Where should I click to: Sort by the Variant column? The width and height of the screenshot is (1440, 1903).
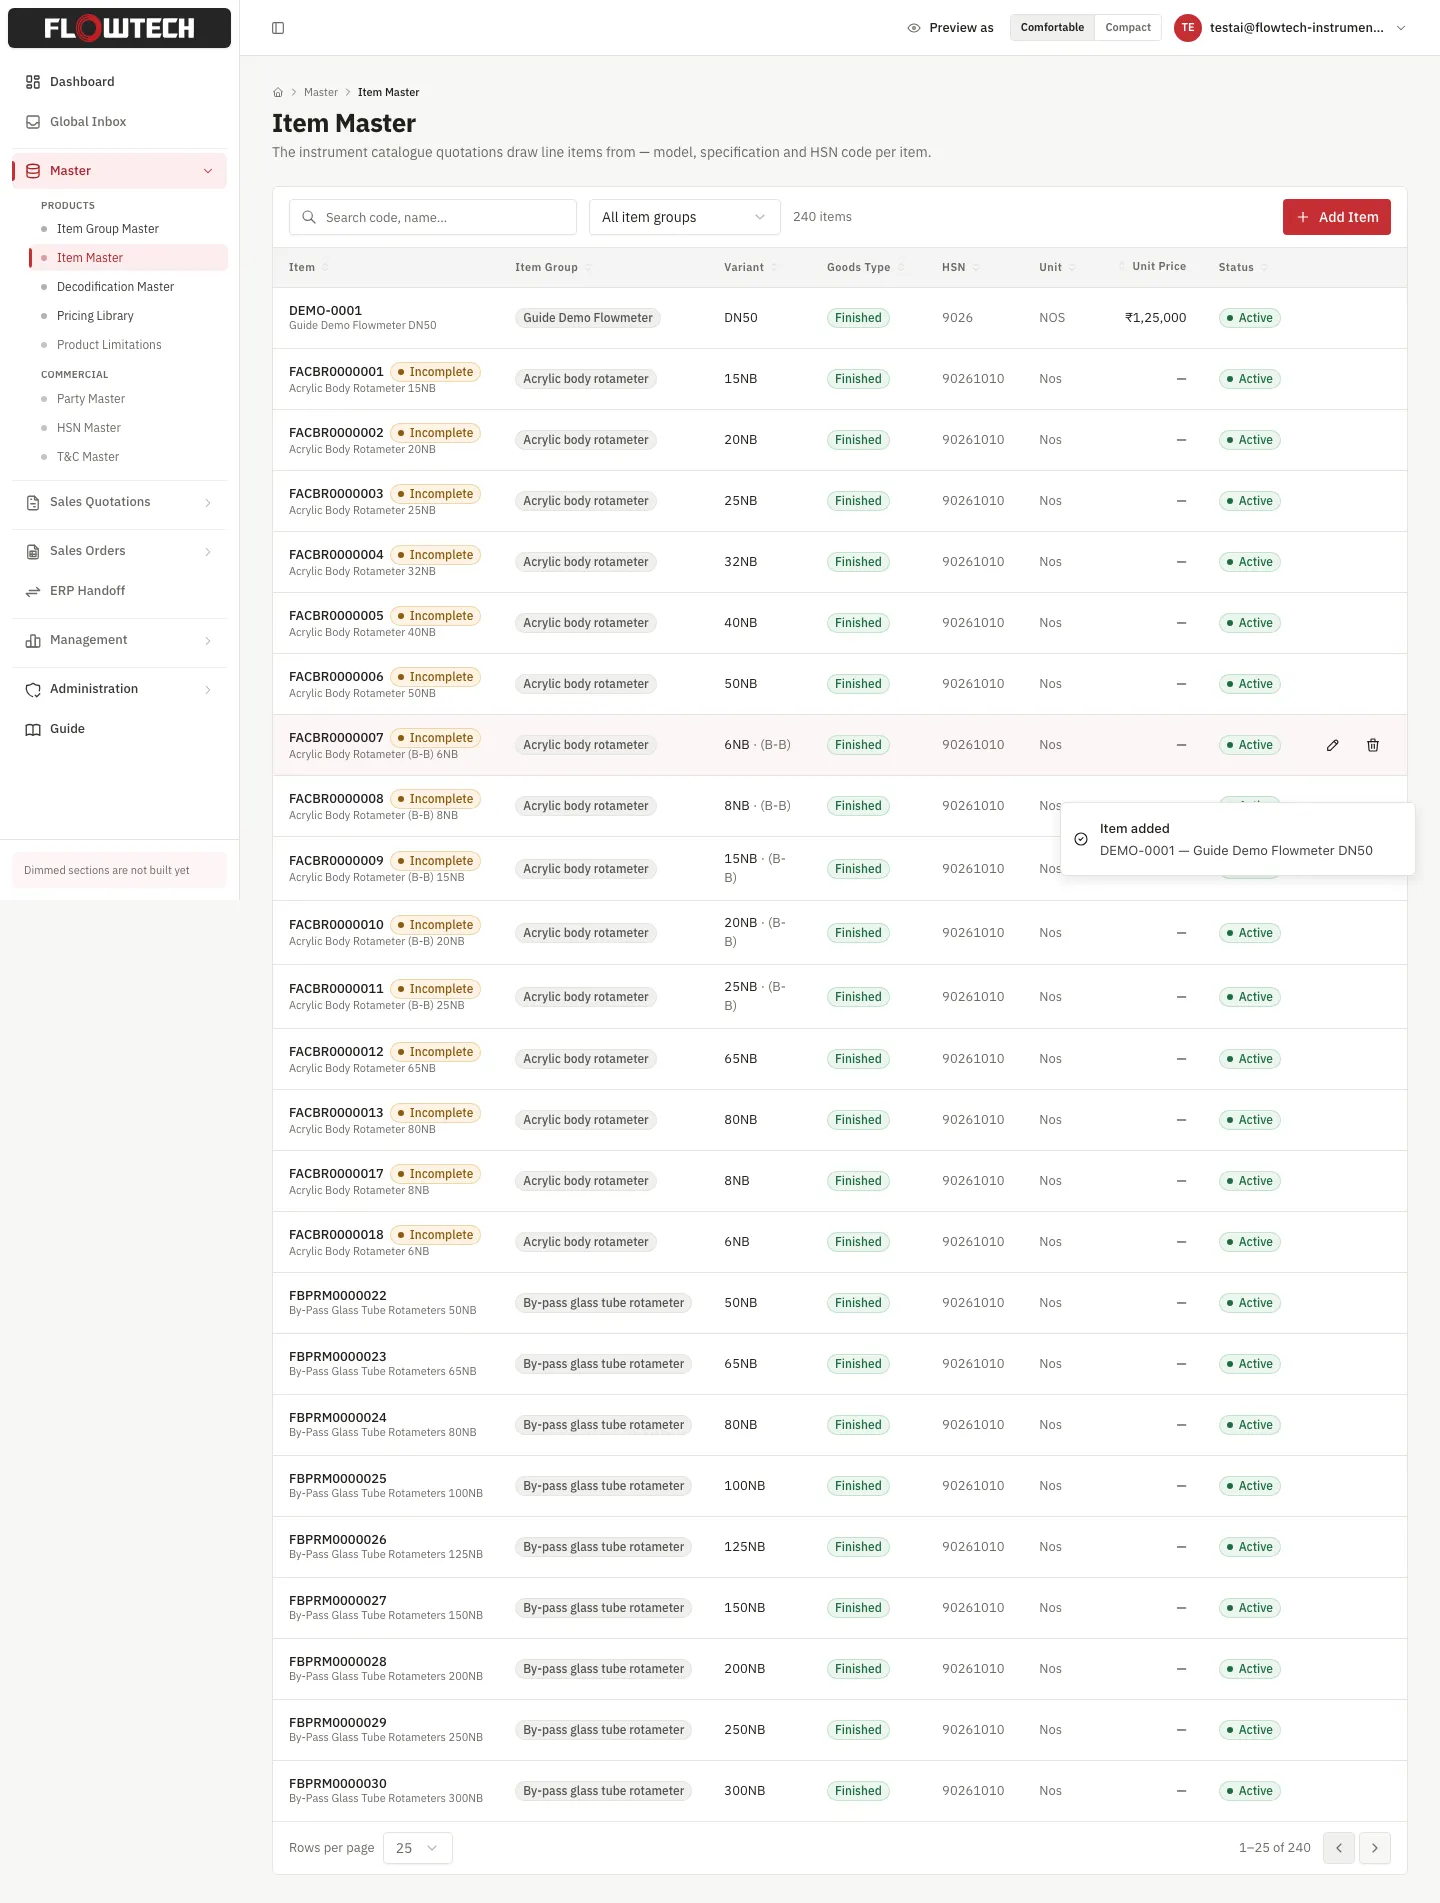[751, 267]
